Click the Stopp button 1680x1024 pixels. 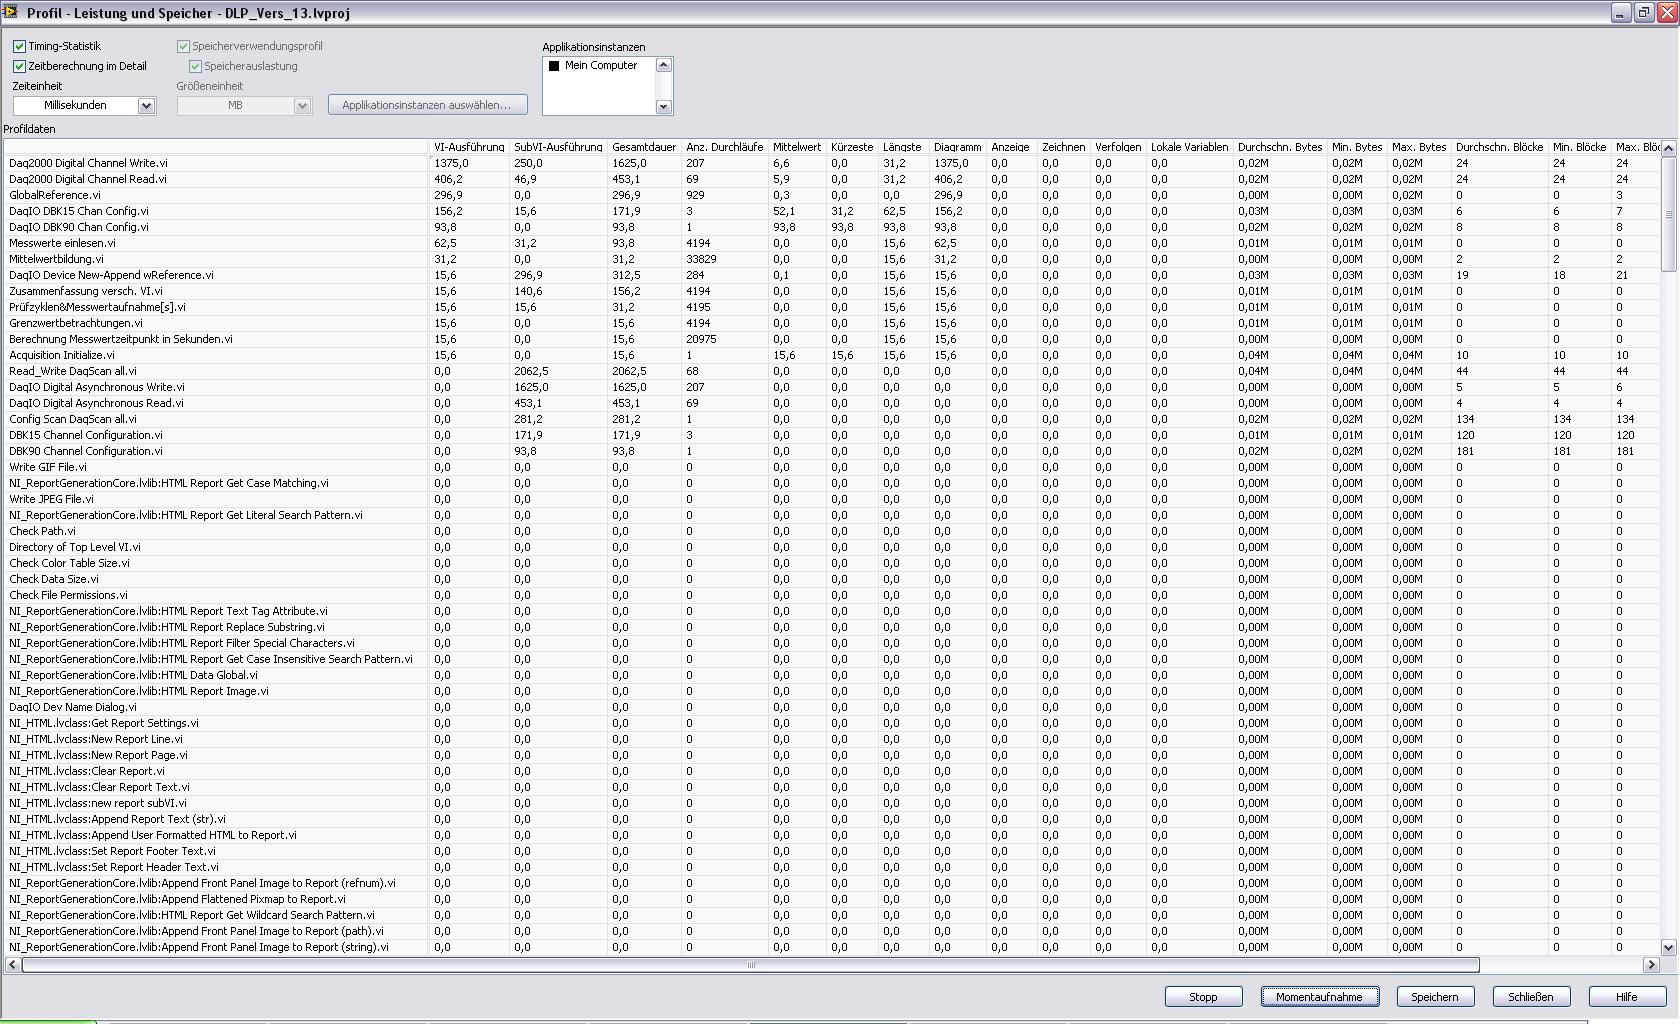1203,997
